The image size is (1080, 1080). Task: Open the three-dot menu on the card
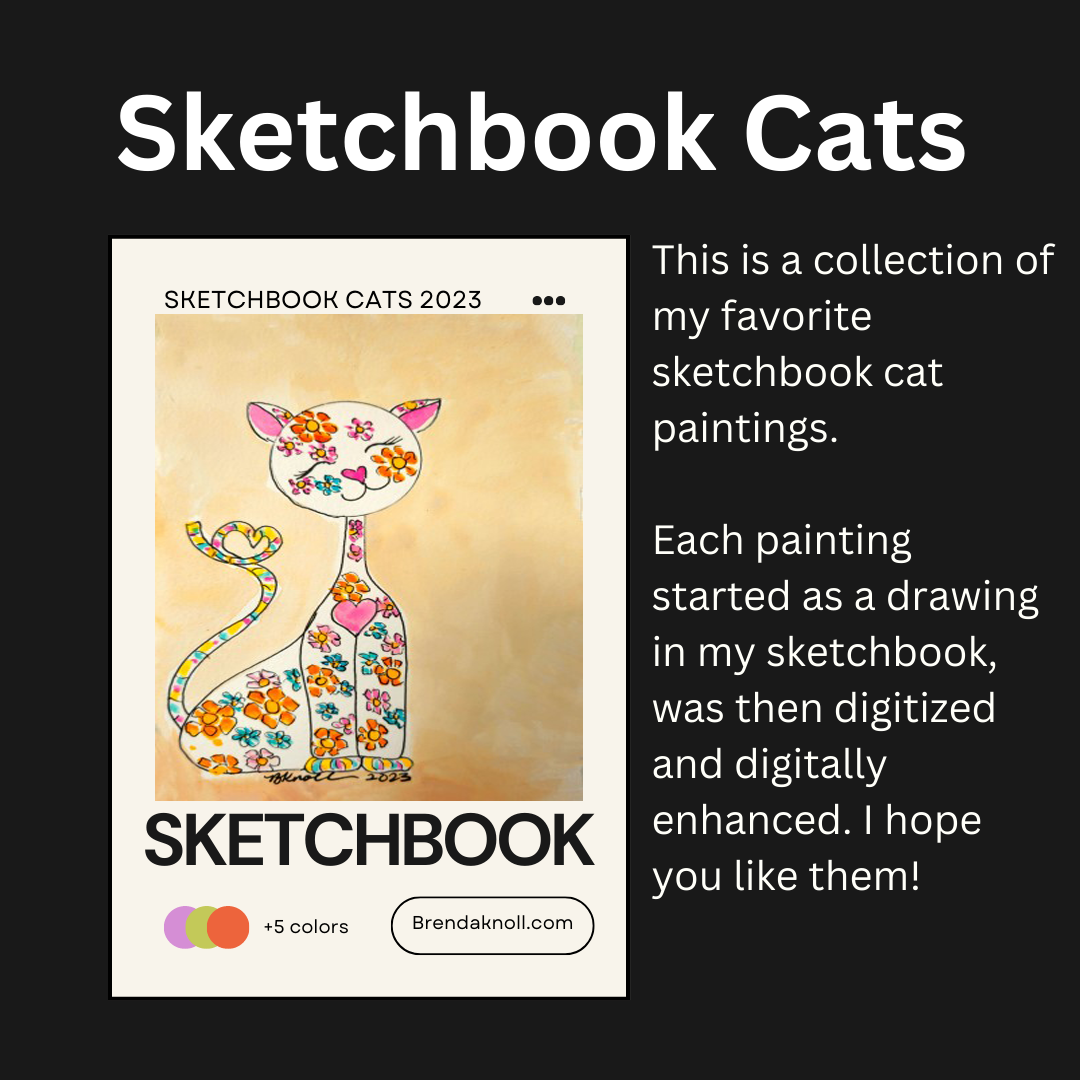(x=549, y=300)
